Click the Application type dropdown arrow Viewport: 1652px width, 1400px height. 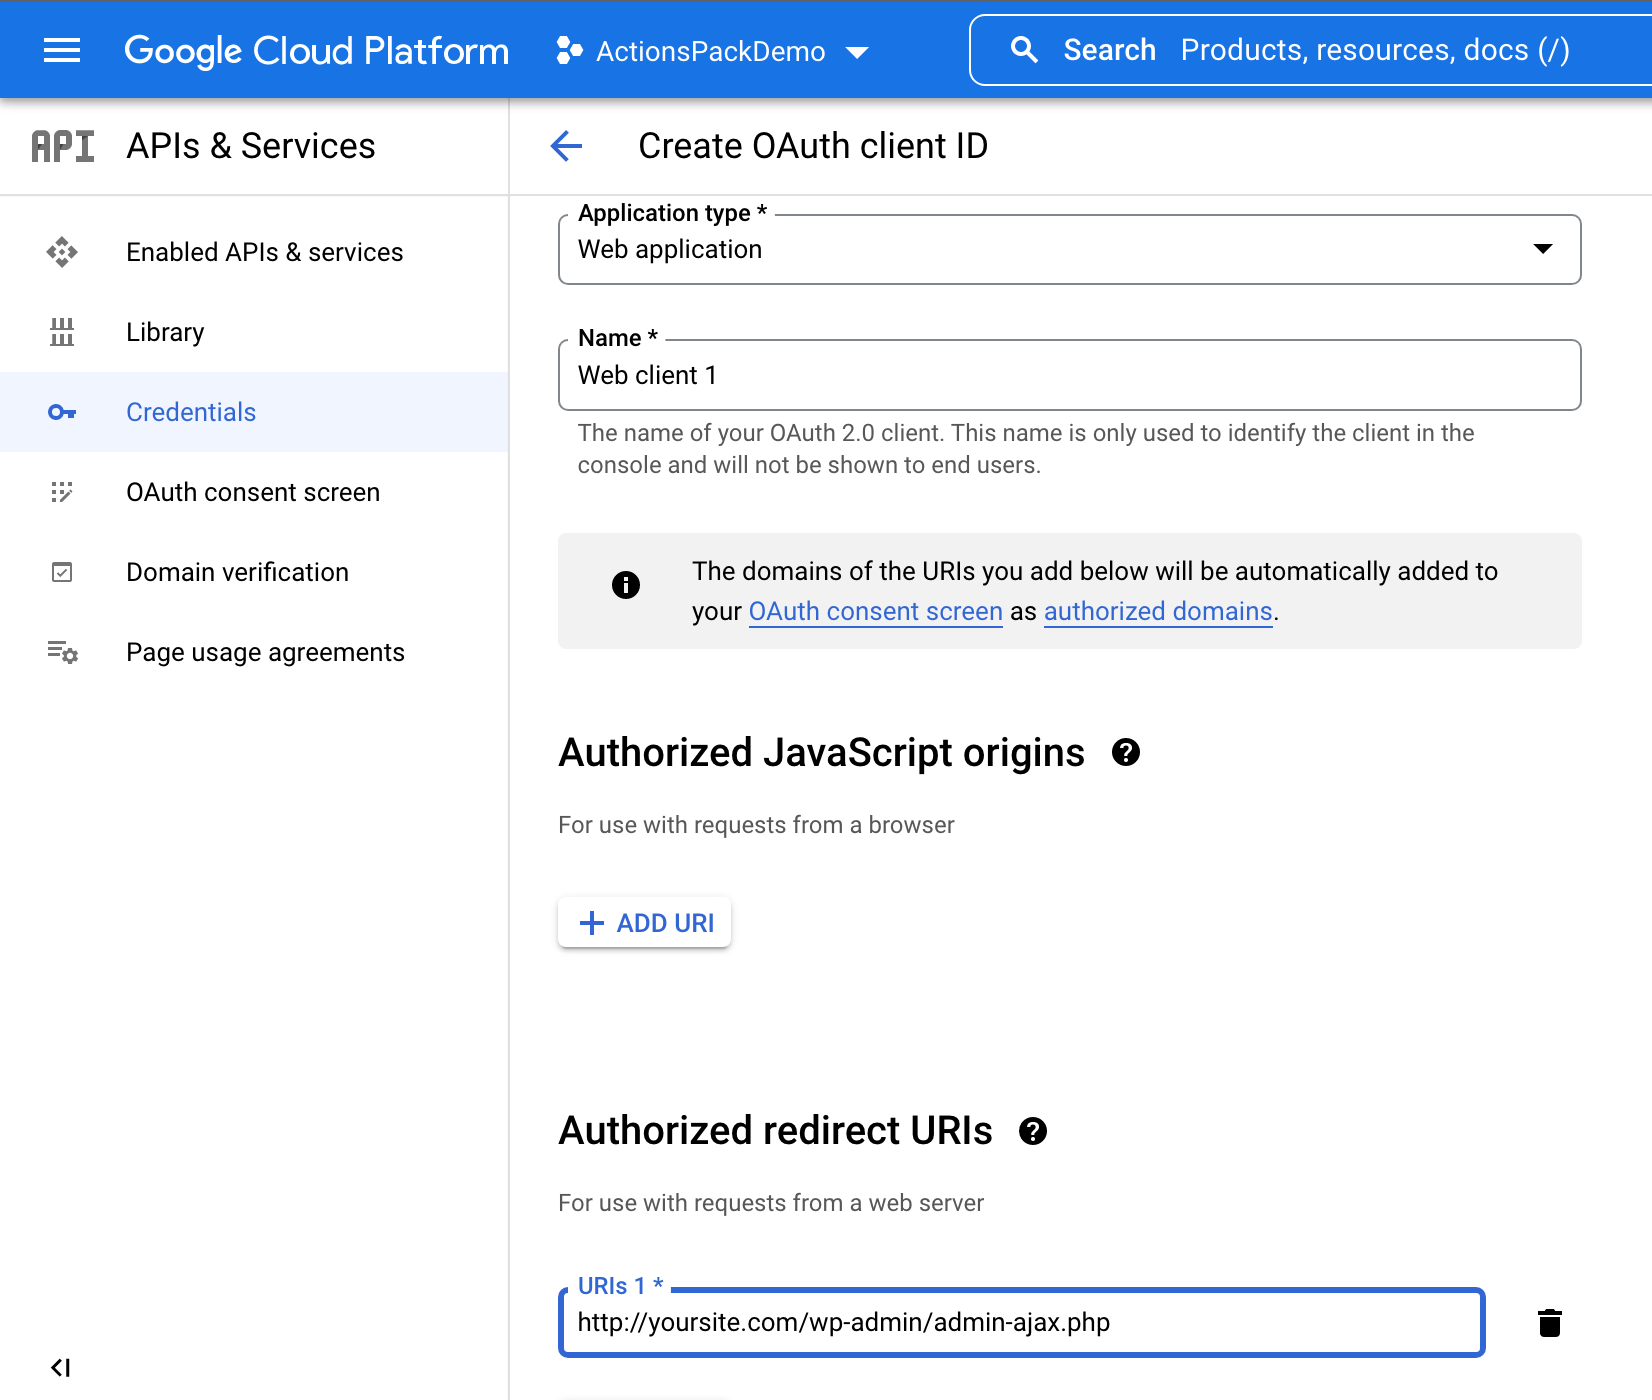pyautogui.click(x=1543, y=249)
